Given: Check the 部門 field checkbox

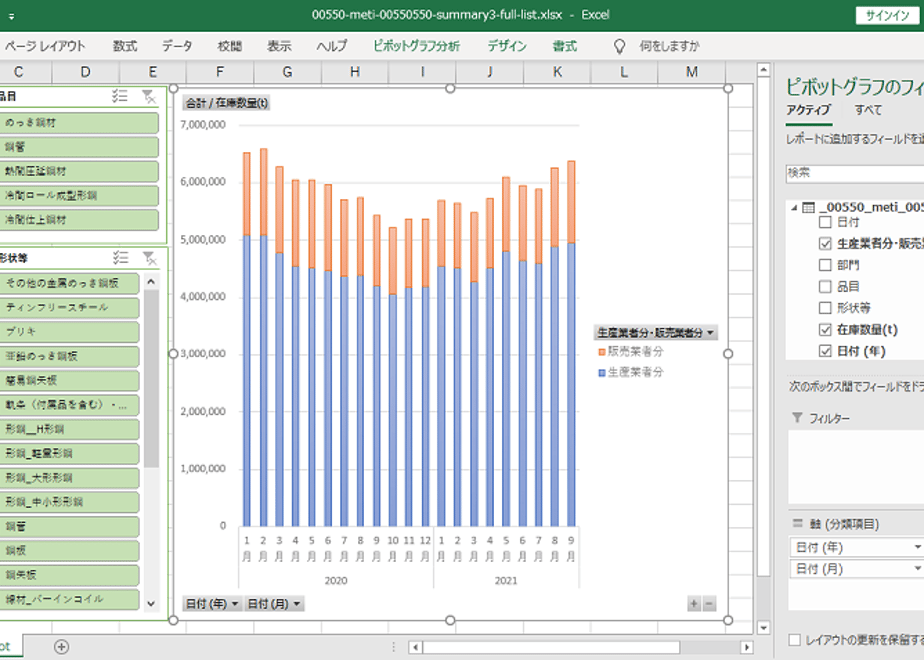Looking at the screenshot, I should click(825, 265).
